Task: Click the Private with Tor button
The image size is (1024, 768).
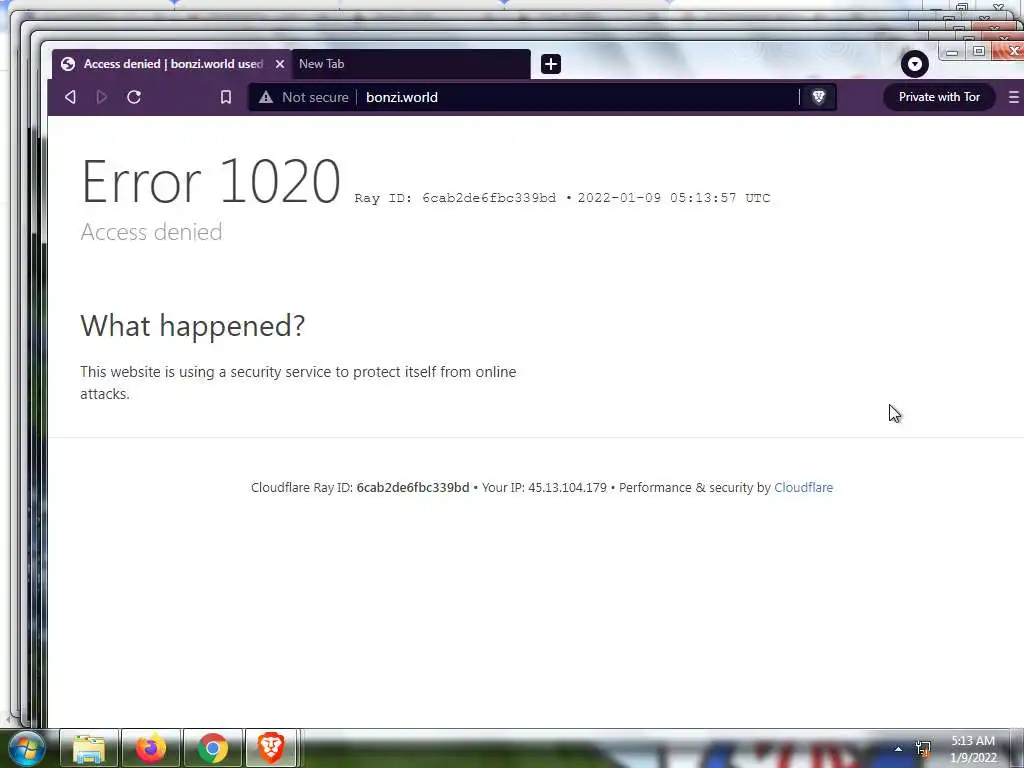Action: click(x=938, y=97)
